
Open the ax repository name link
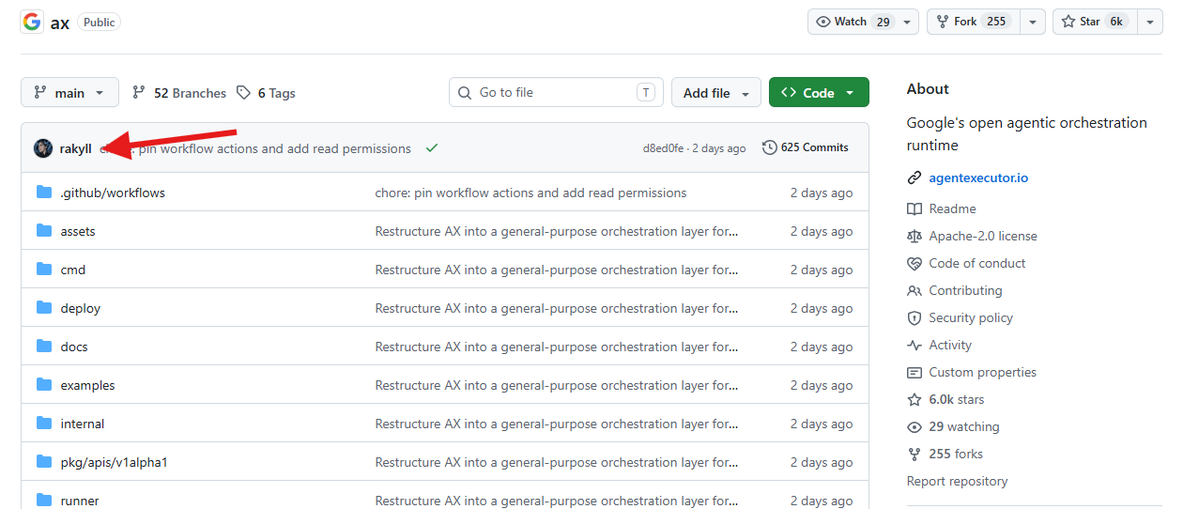(x=60, y=23)
